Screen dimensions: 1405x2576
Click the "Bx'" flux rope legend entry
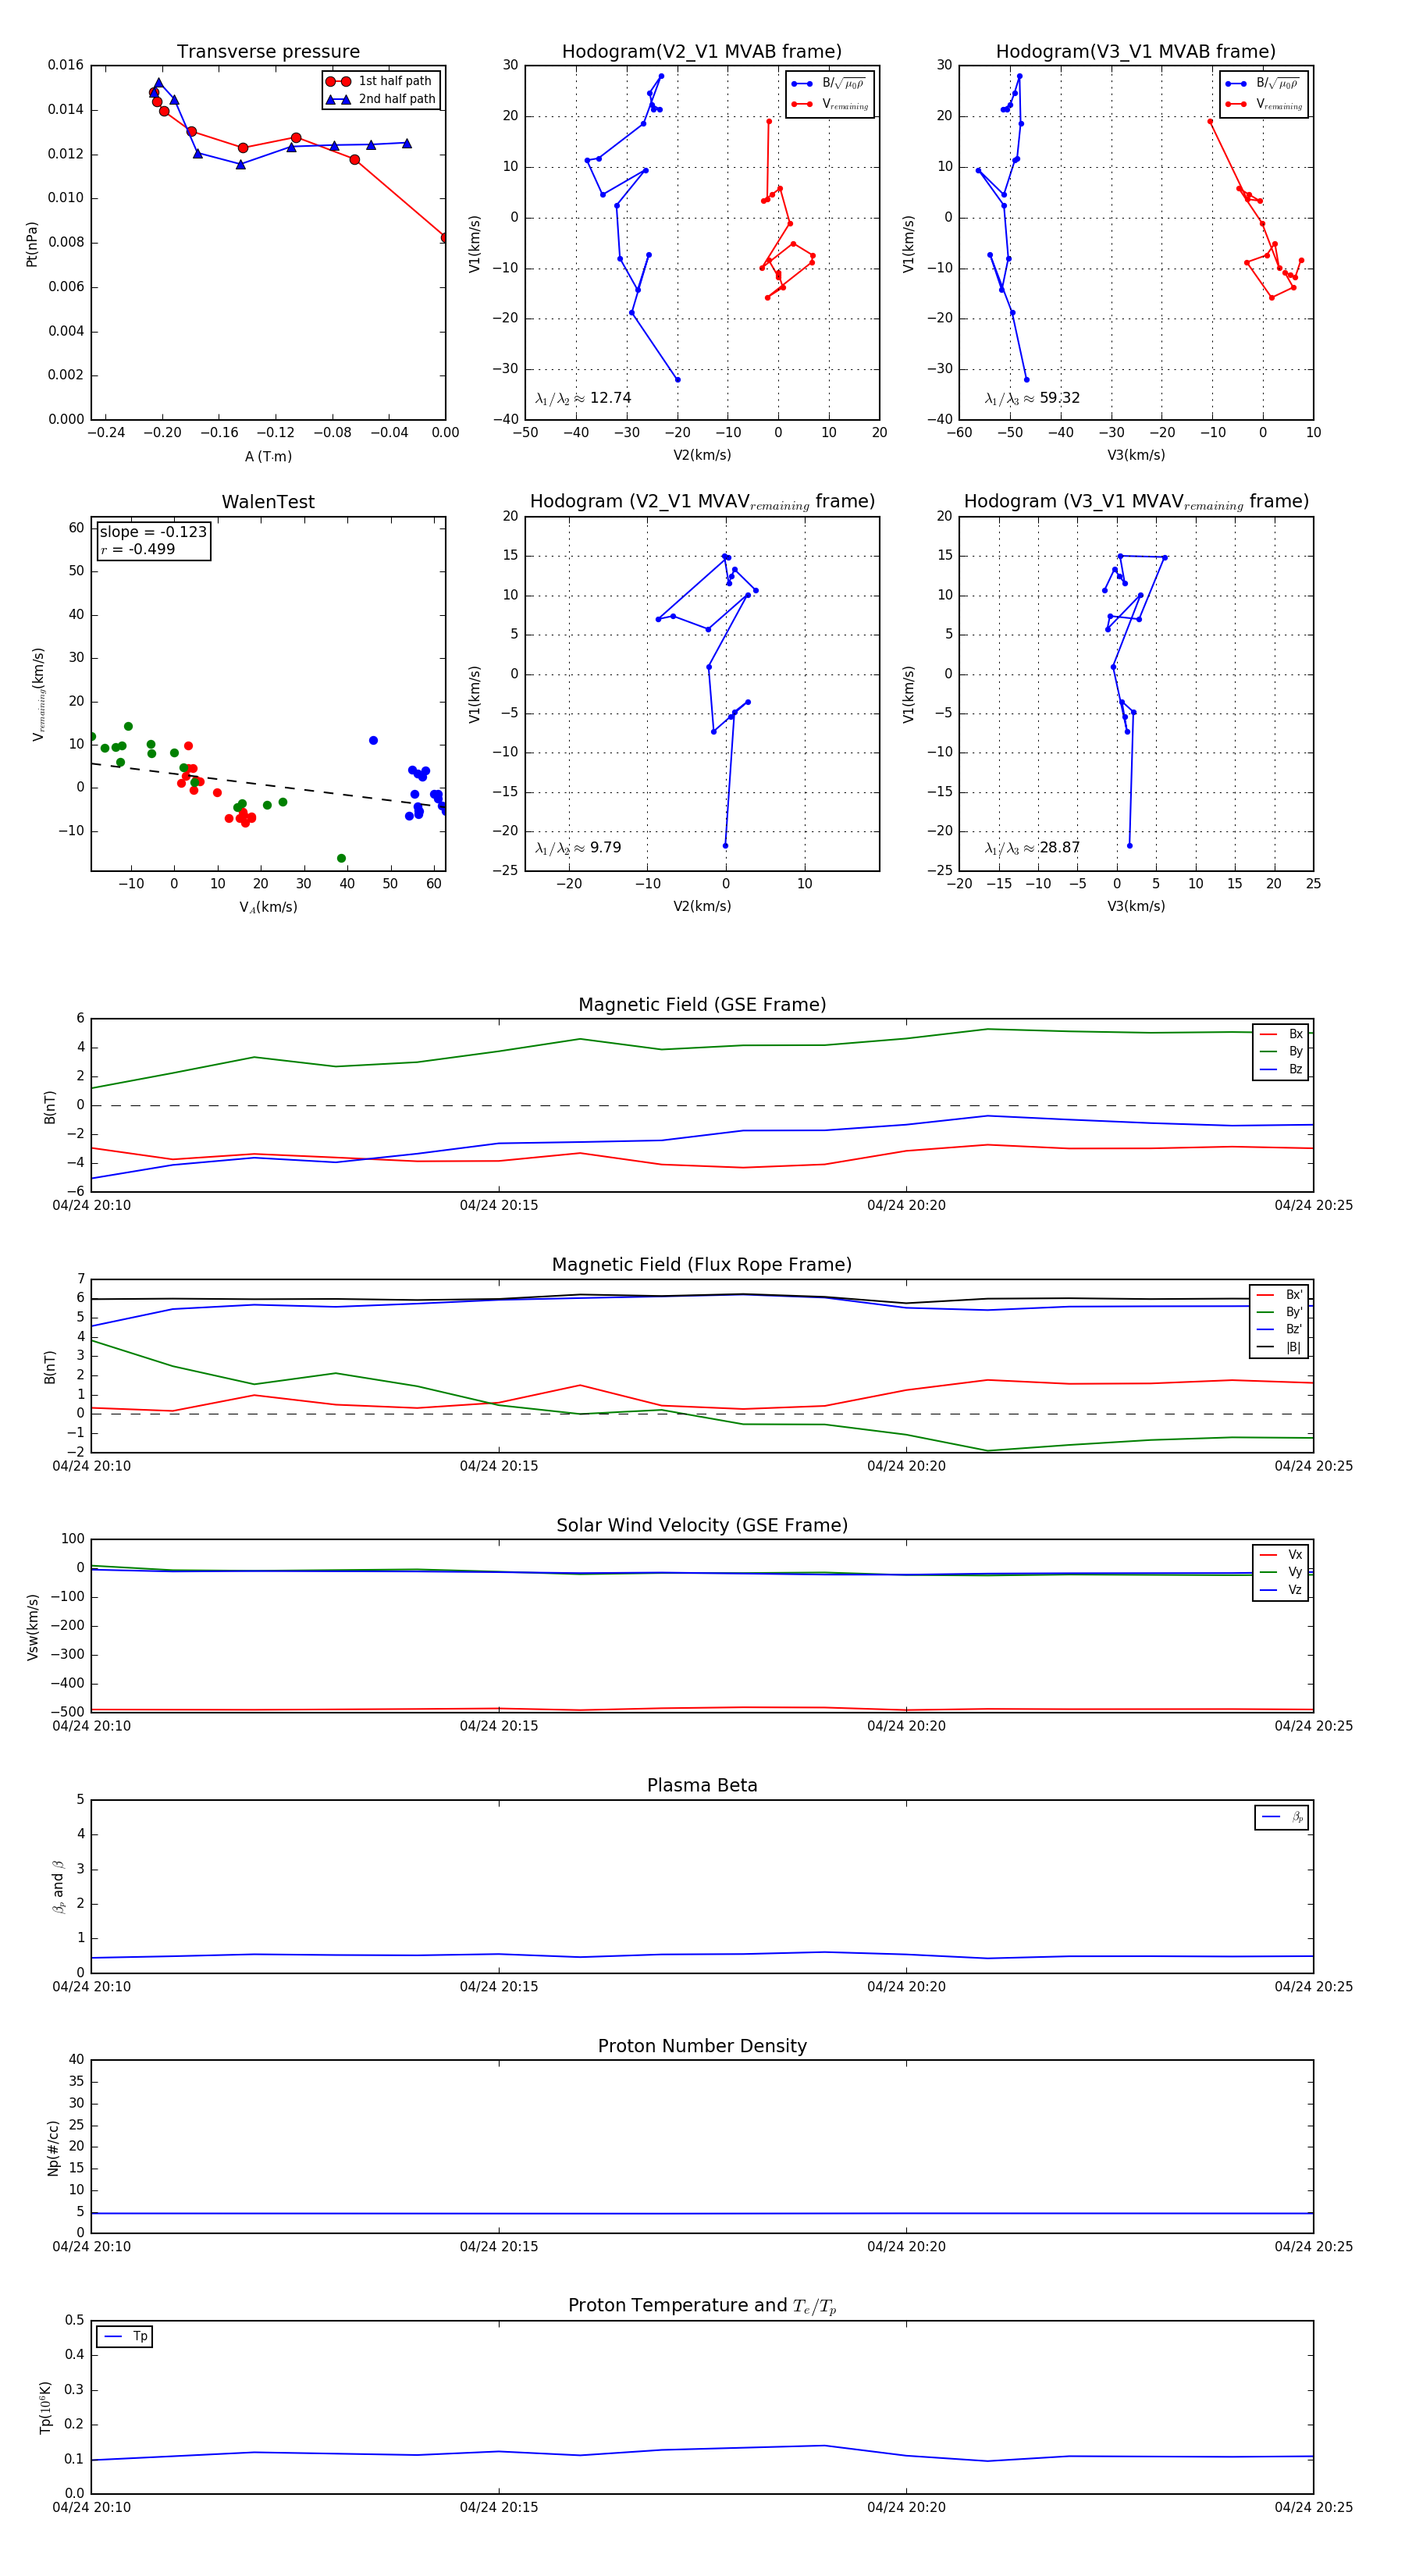[x=1280, y=1295]
